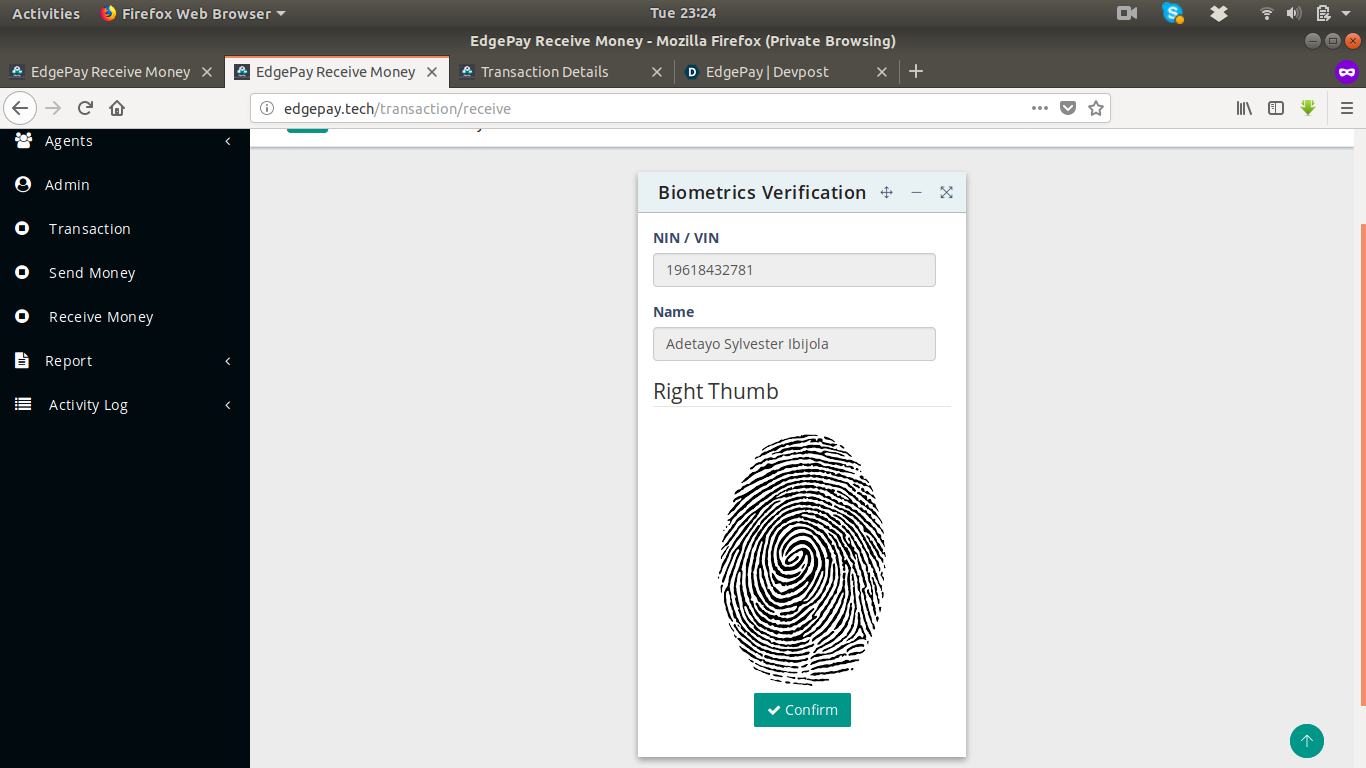Click the Report document icon
This screenshot has width=1366, height=768.
22,360
